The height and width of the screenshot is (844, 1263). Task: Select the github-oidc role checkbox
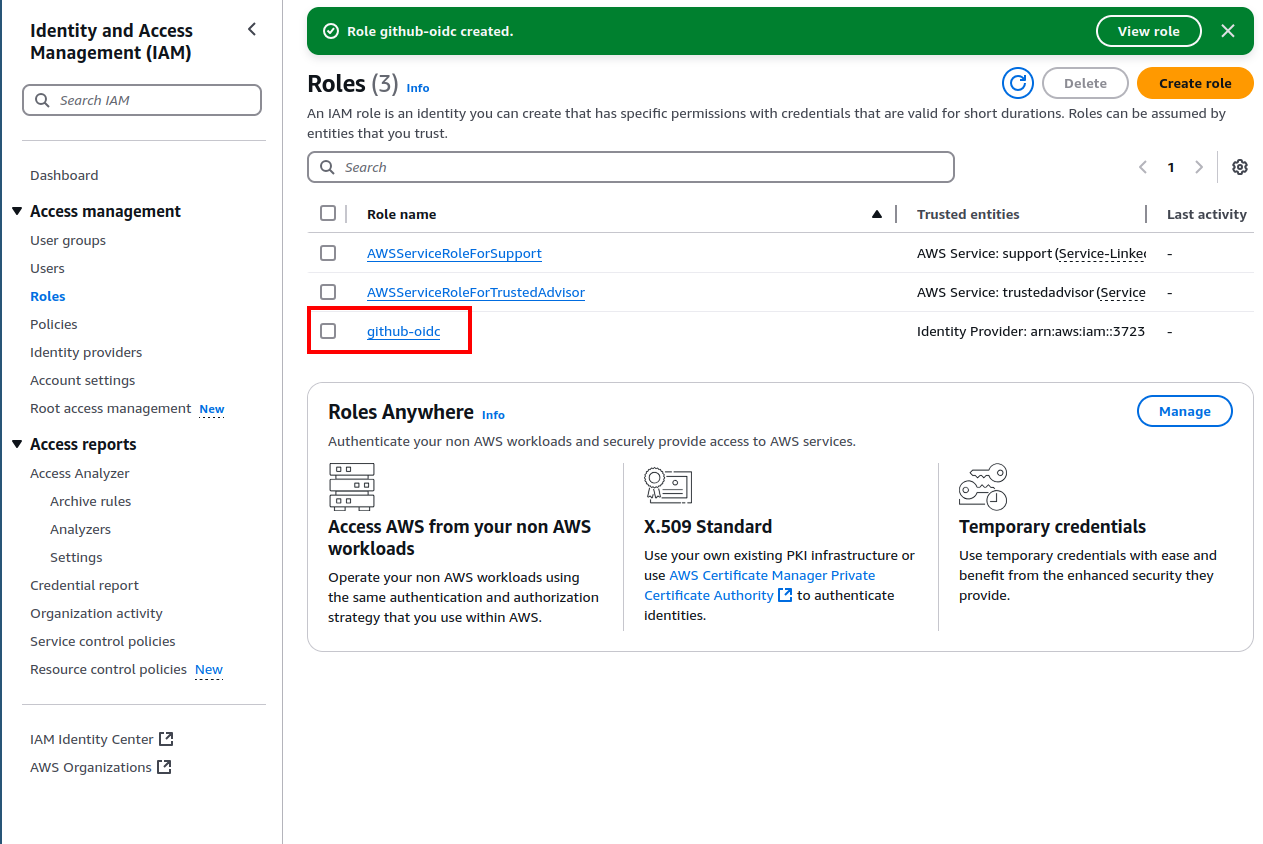pos(328,331)
